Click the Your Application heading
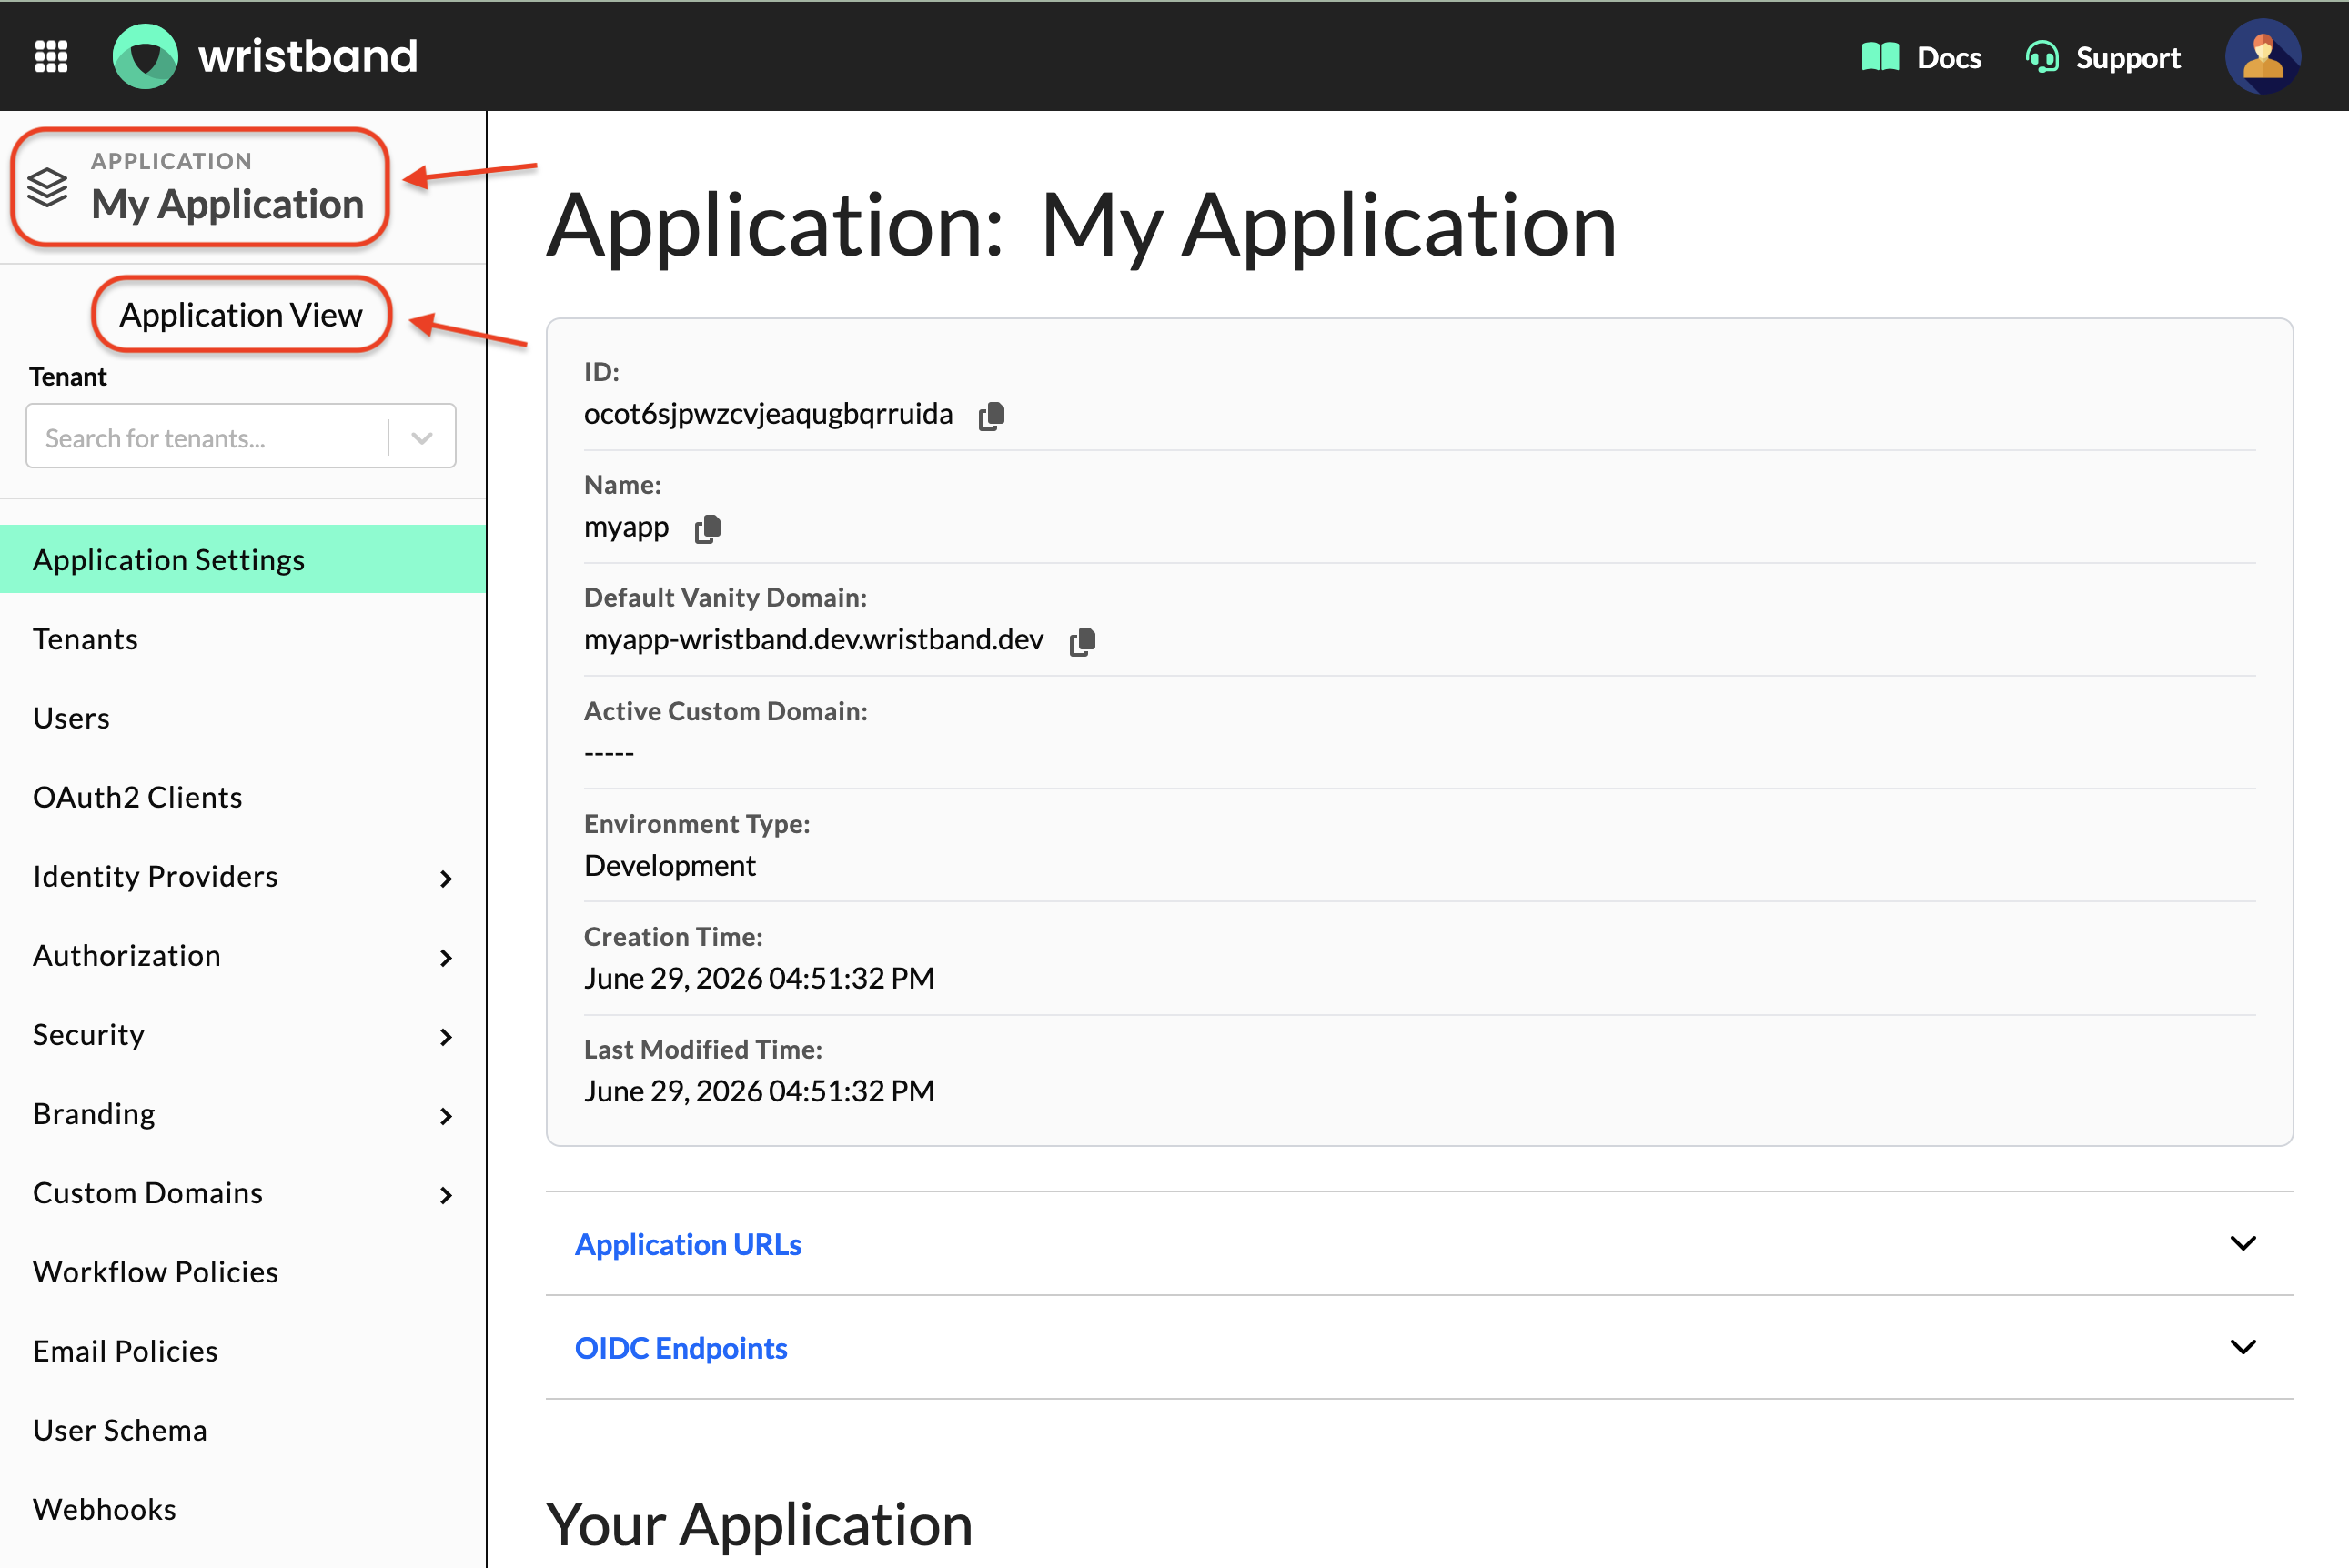The width and height of the screenshot is (2349, 1568). (759, 1524)
